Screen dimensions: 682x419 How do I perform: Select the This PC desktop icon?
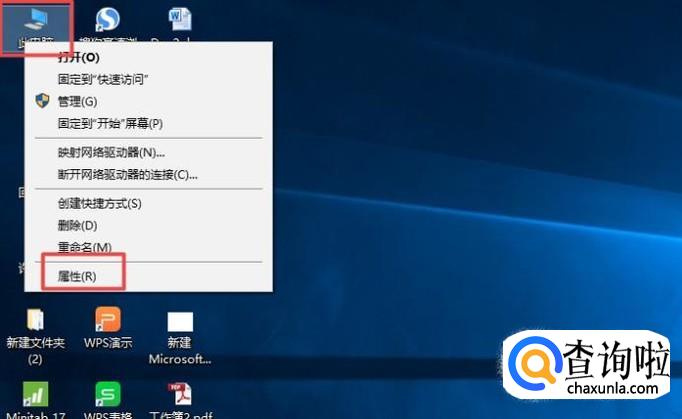[x=36, y=20]
